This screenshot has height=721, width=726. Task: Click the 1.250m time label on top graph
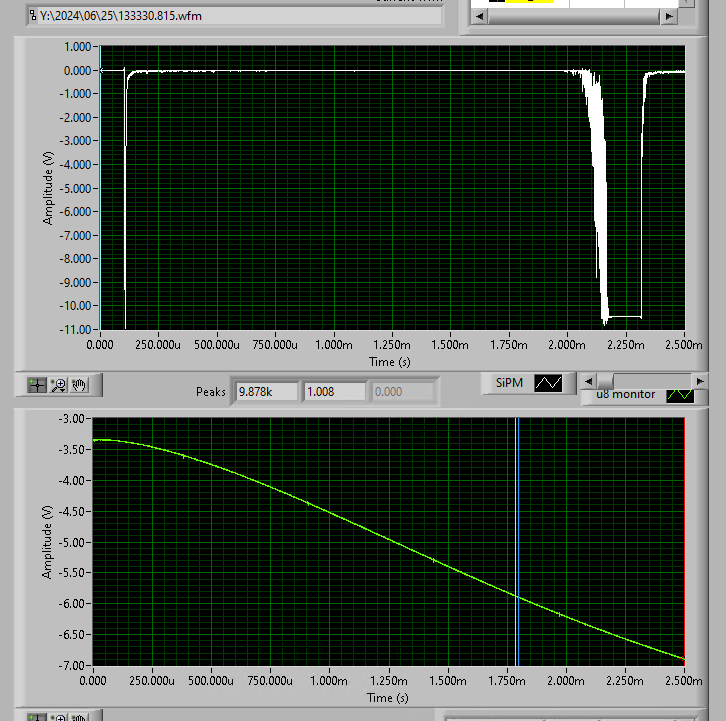392,345
